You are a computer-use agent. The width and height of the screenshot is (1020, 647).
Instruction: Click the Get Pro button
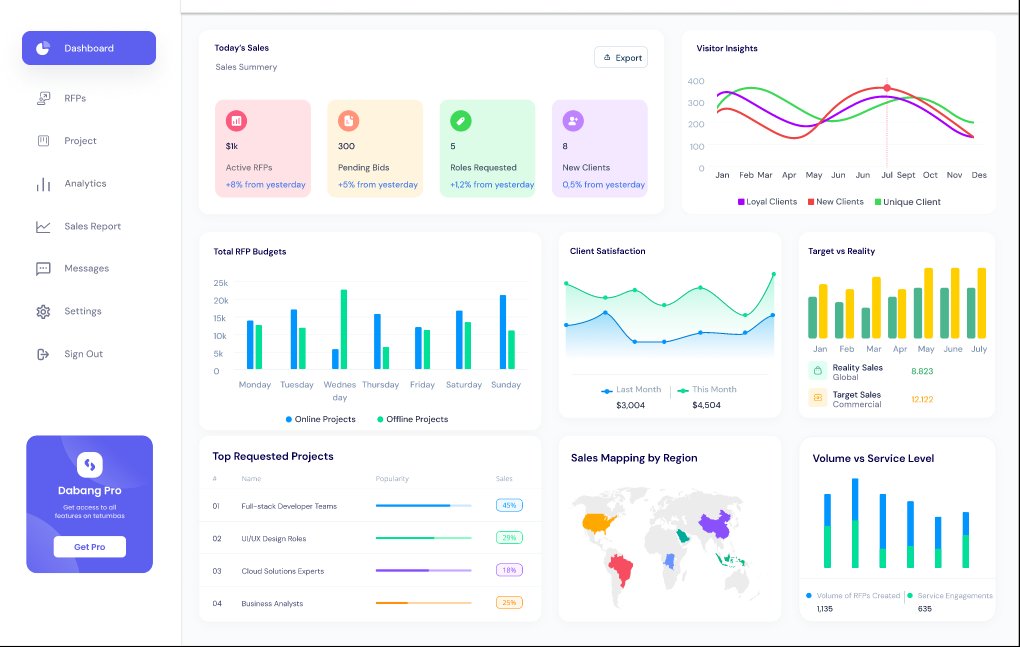pos(89,546)
